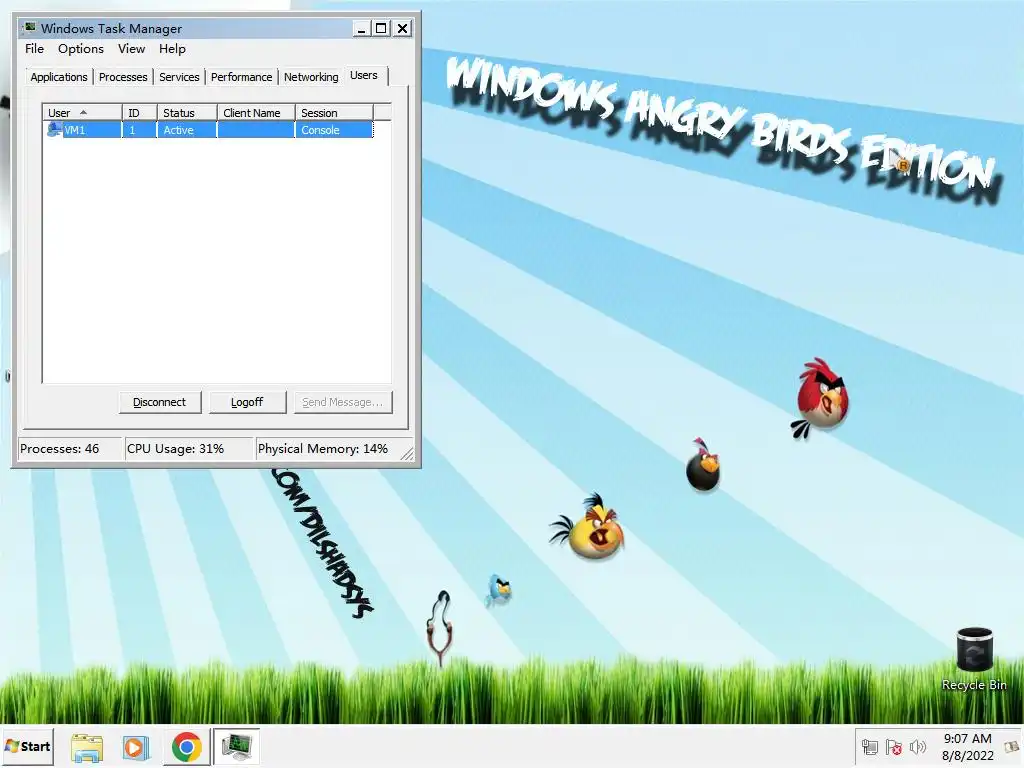The height and width of the screenshot is (768, 1024).
Task: Open the Start menu
Action: [x=27, y=746]
